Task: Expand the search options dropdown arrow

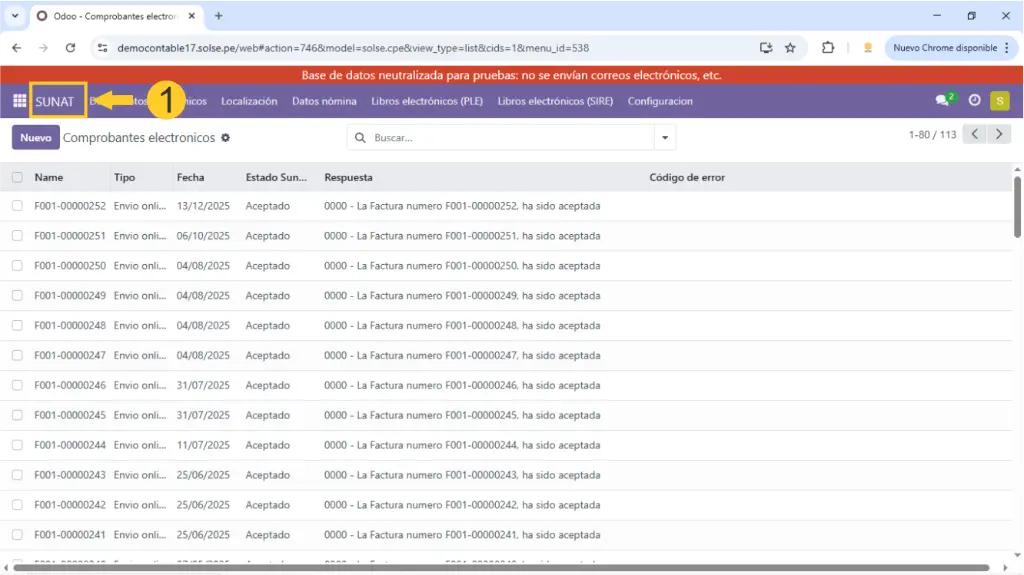Action: click(x=665, y=138)
